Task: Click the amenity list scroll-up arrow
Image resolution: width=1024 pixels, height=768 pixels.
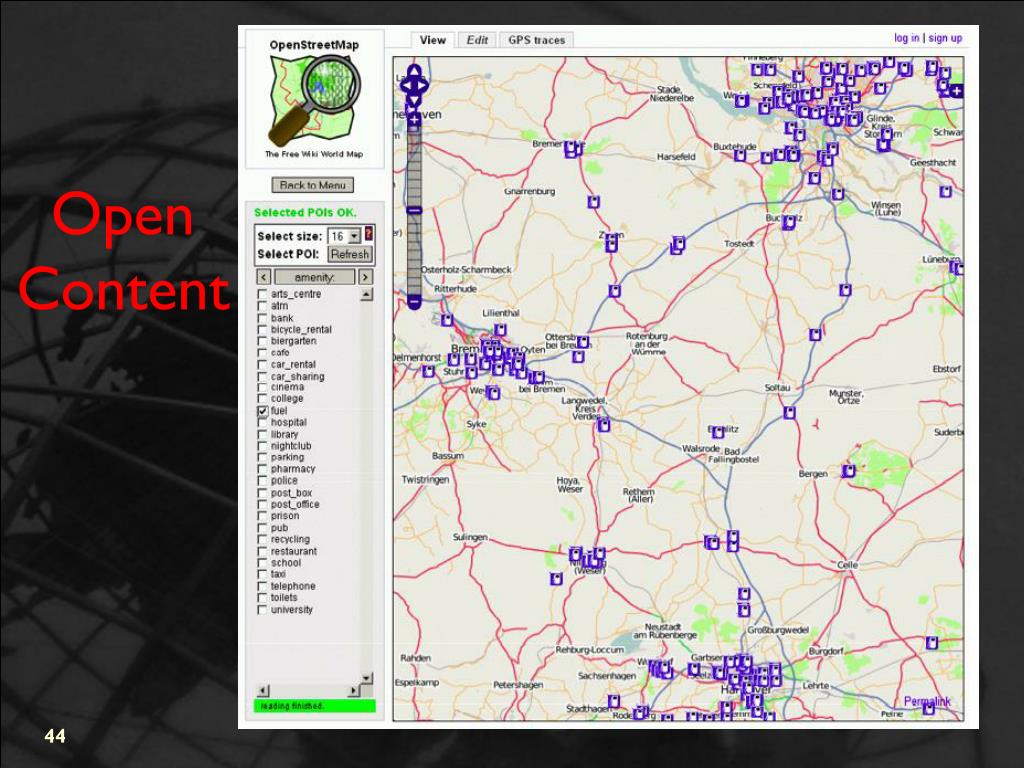Action: pyautogui.click(x=366, y=295)
